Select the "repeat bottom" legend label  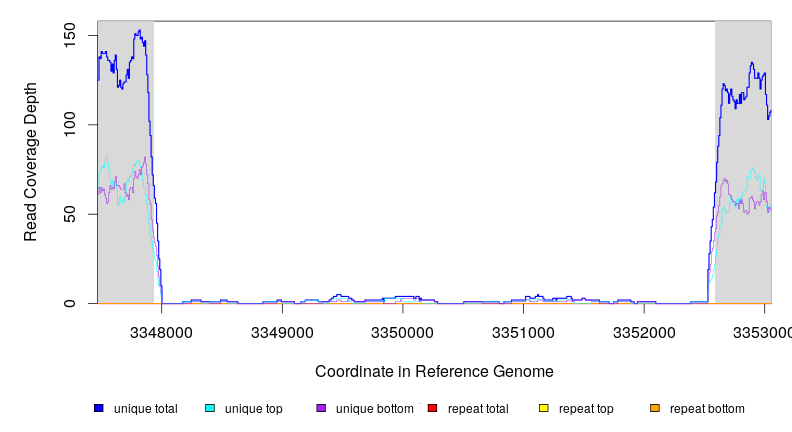click(x=707, y=409)
